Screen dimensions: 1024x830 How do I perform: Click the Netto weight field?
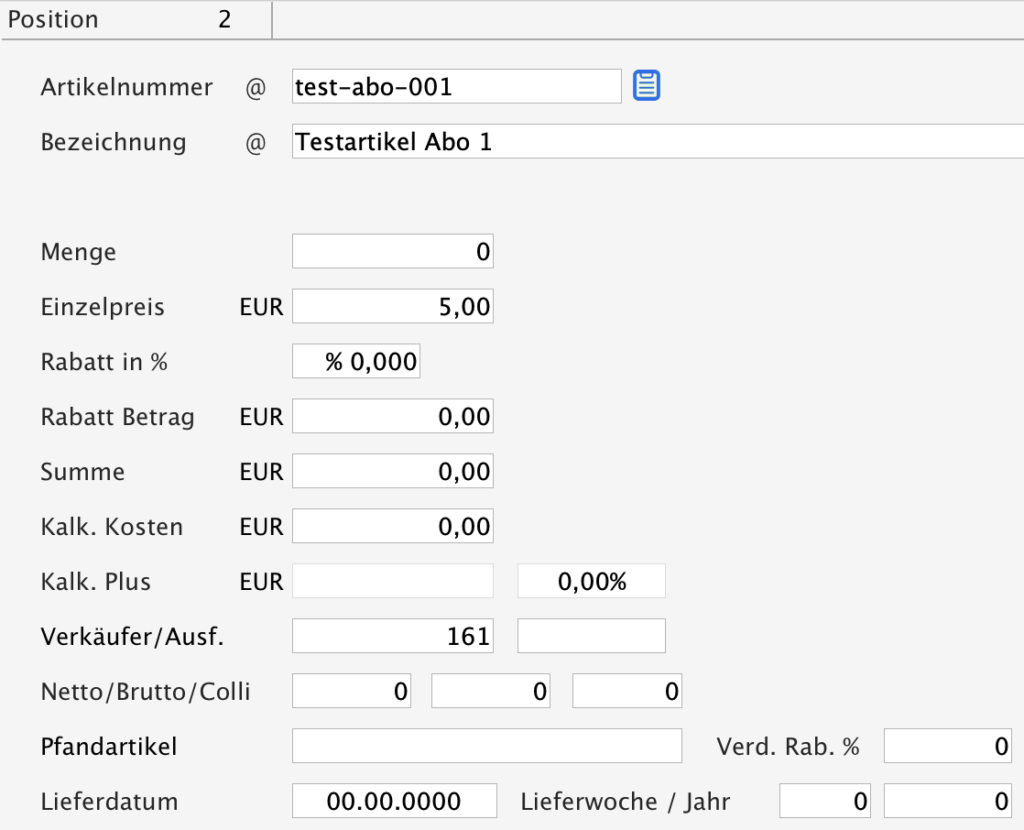[352, 691]
